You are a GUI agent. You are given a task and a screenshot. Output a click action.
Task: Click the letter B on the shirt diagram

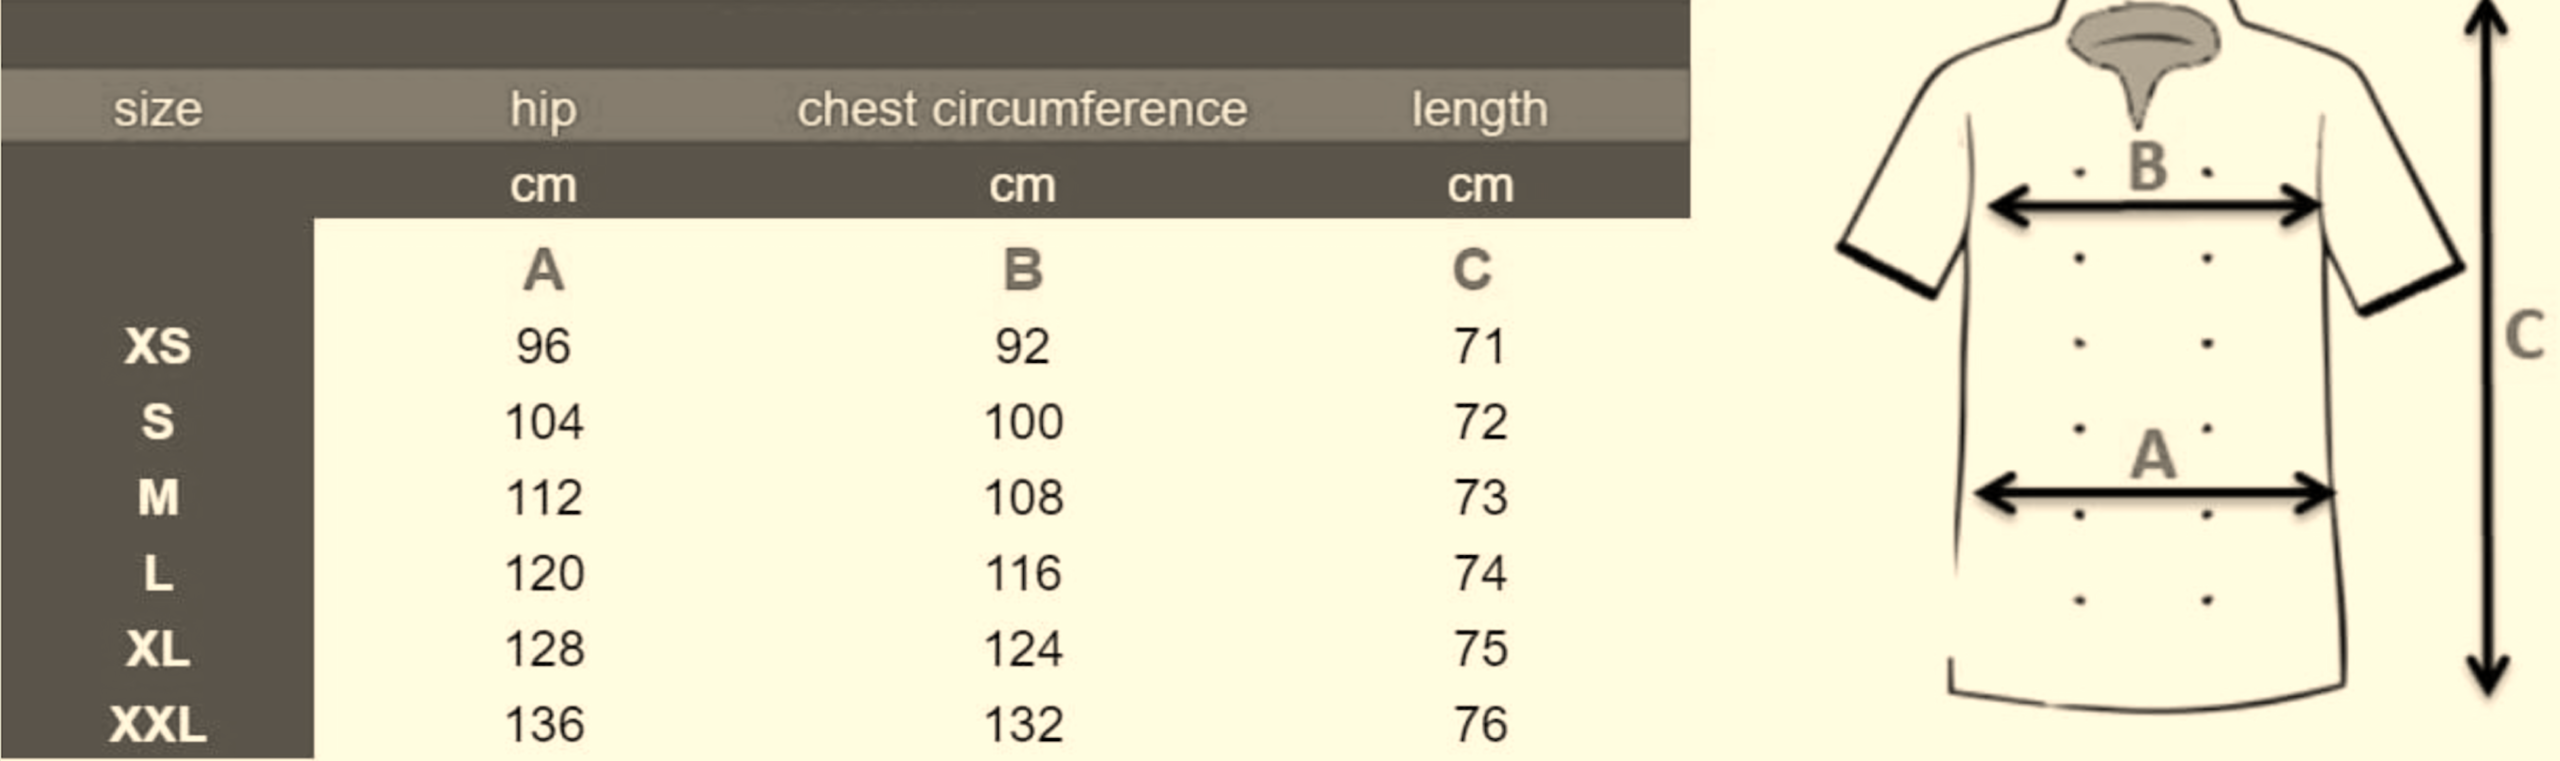coord(2148,166)
